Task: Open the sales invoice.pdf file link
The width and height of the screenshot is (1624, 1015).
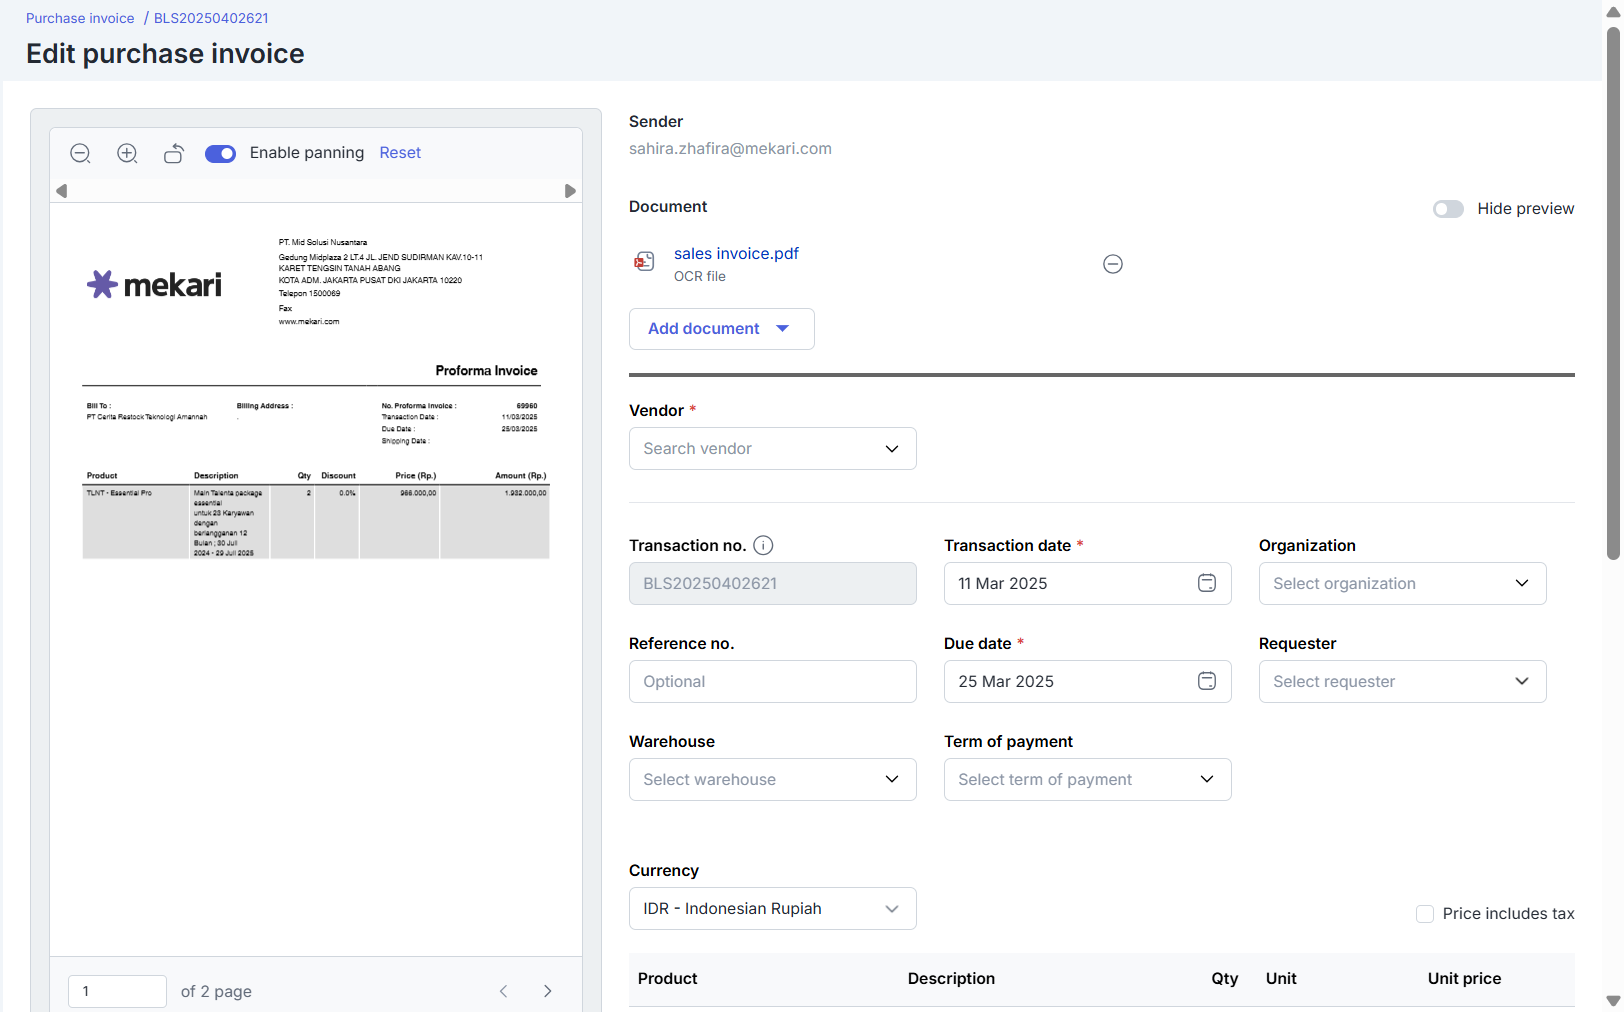Action: point(736,254)
